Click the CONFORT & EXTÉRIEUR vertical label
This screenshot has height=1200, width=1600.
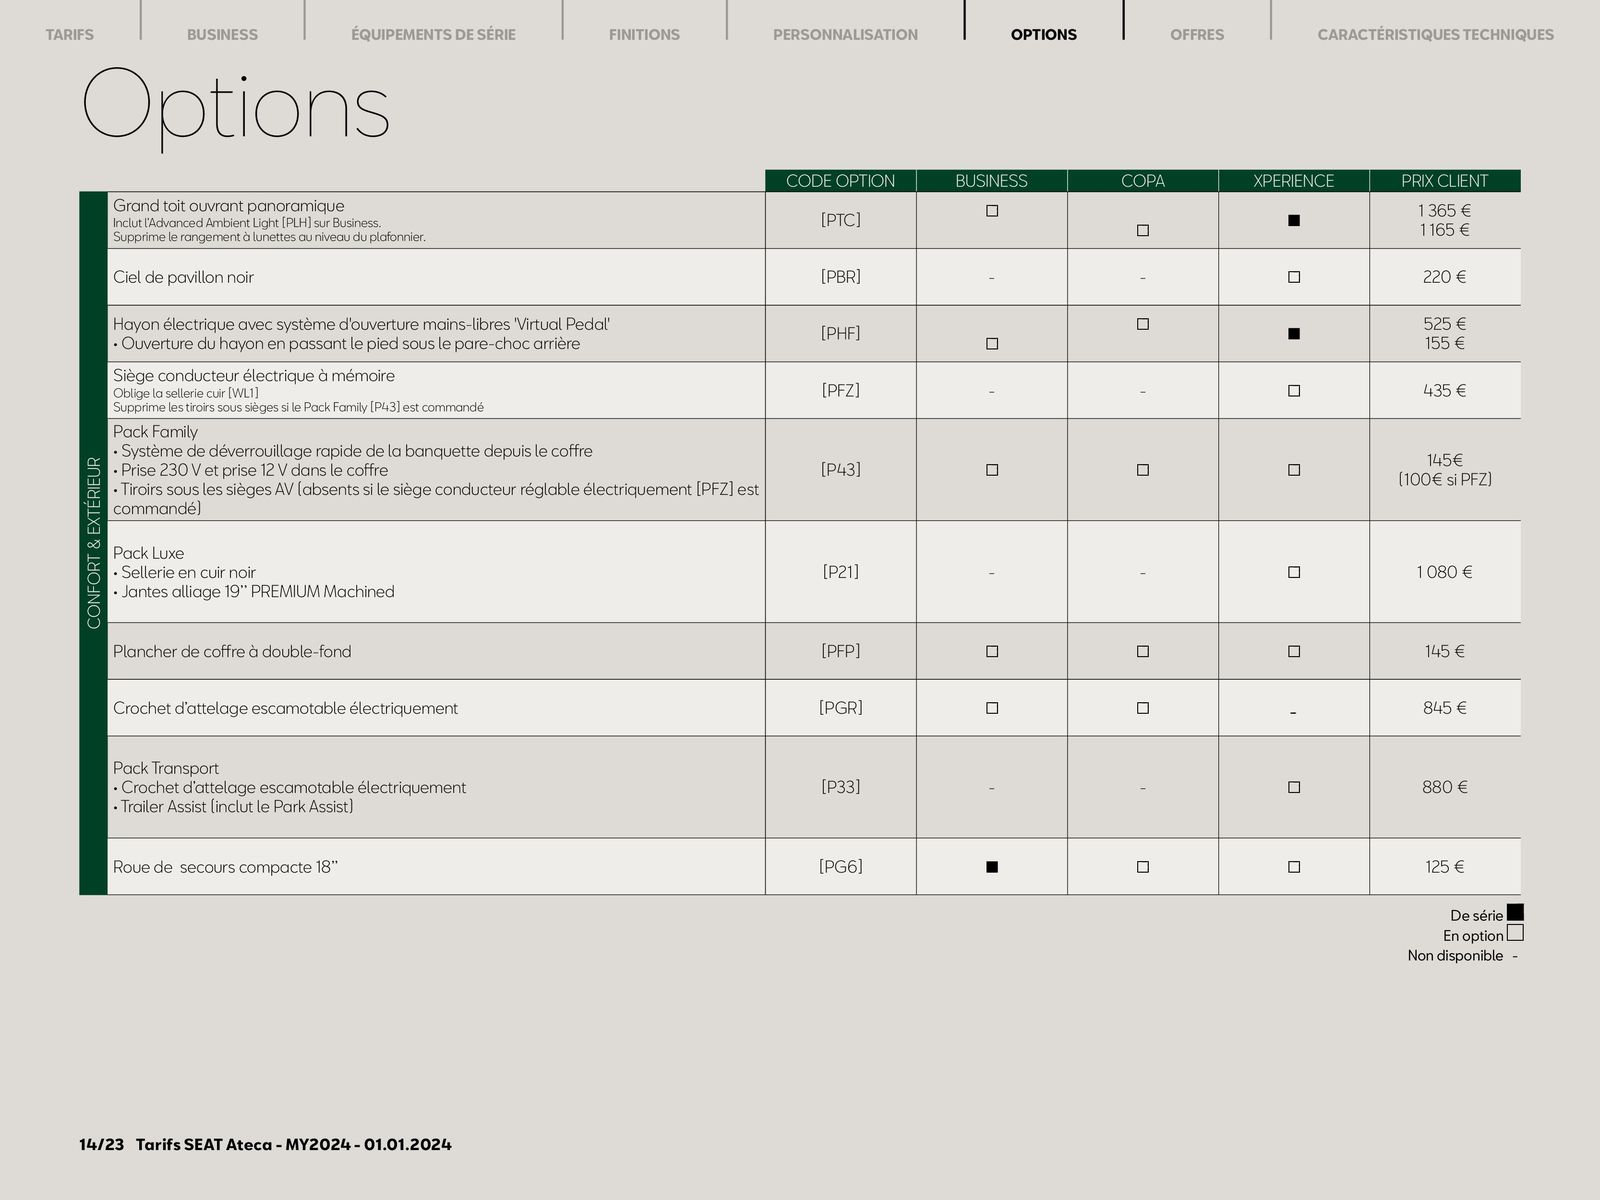click(x=94, y=543)
